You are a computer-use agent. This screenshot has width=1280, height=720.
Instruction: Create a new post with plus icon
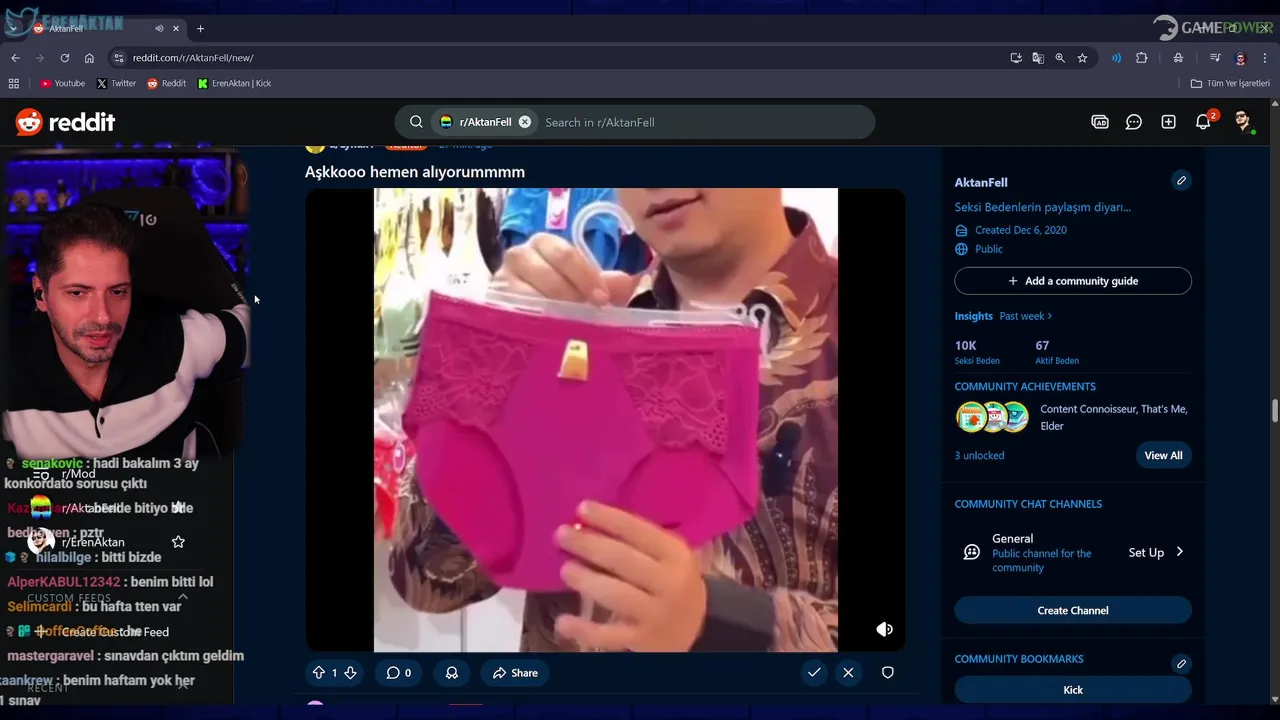(1168, 122)
